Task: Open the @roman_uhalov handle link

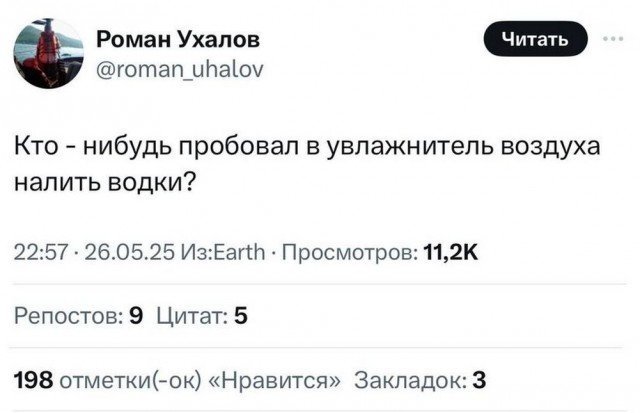Action: [x=180, y=69]
